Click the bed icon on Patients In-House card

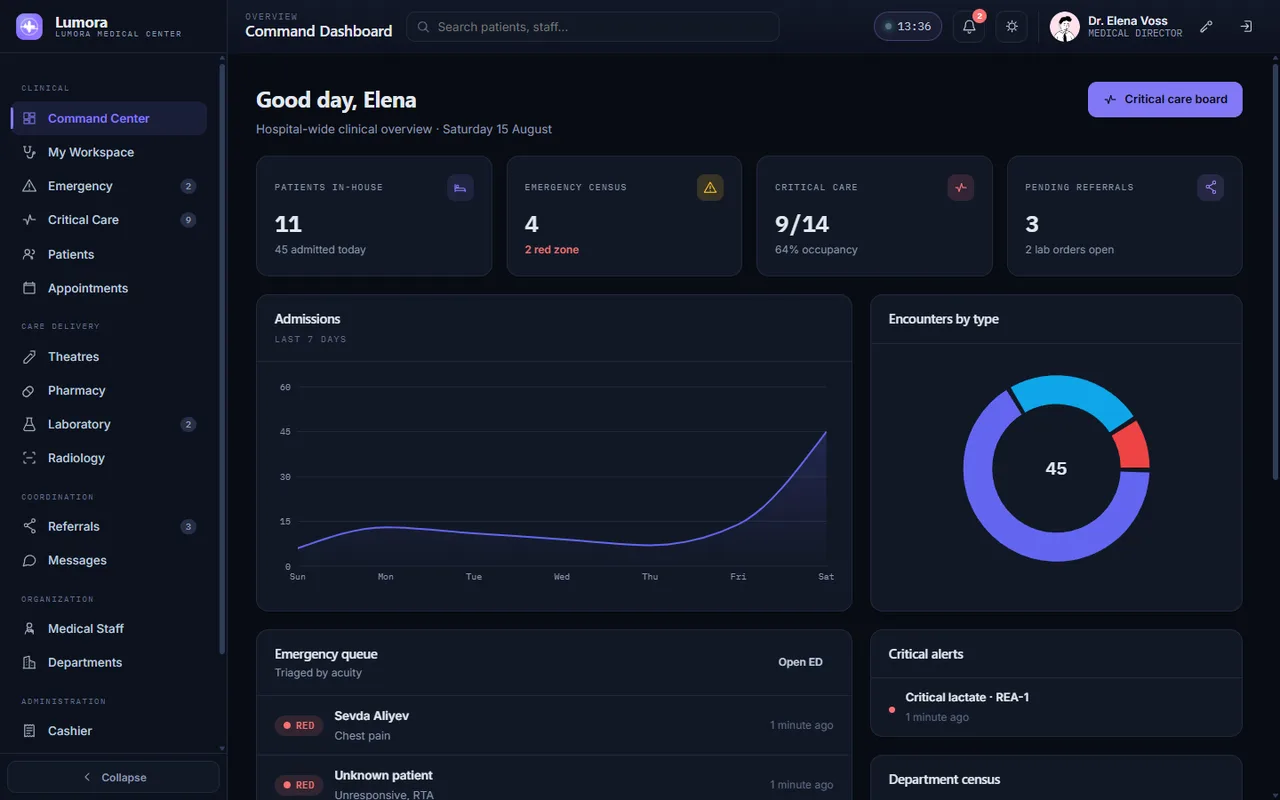click(x=460, y=187)
